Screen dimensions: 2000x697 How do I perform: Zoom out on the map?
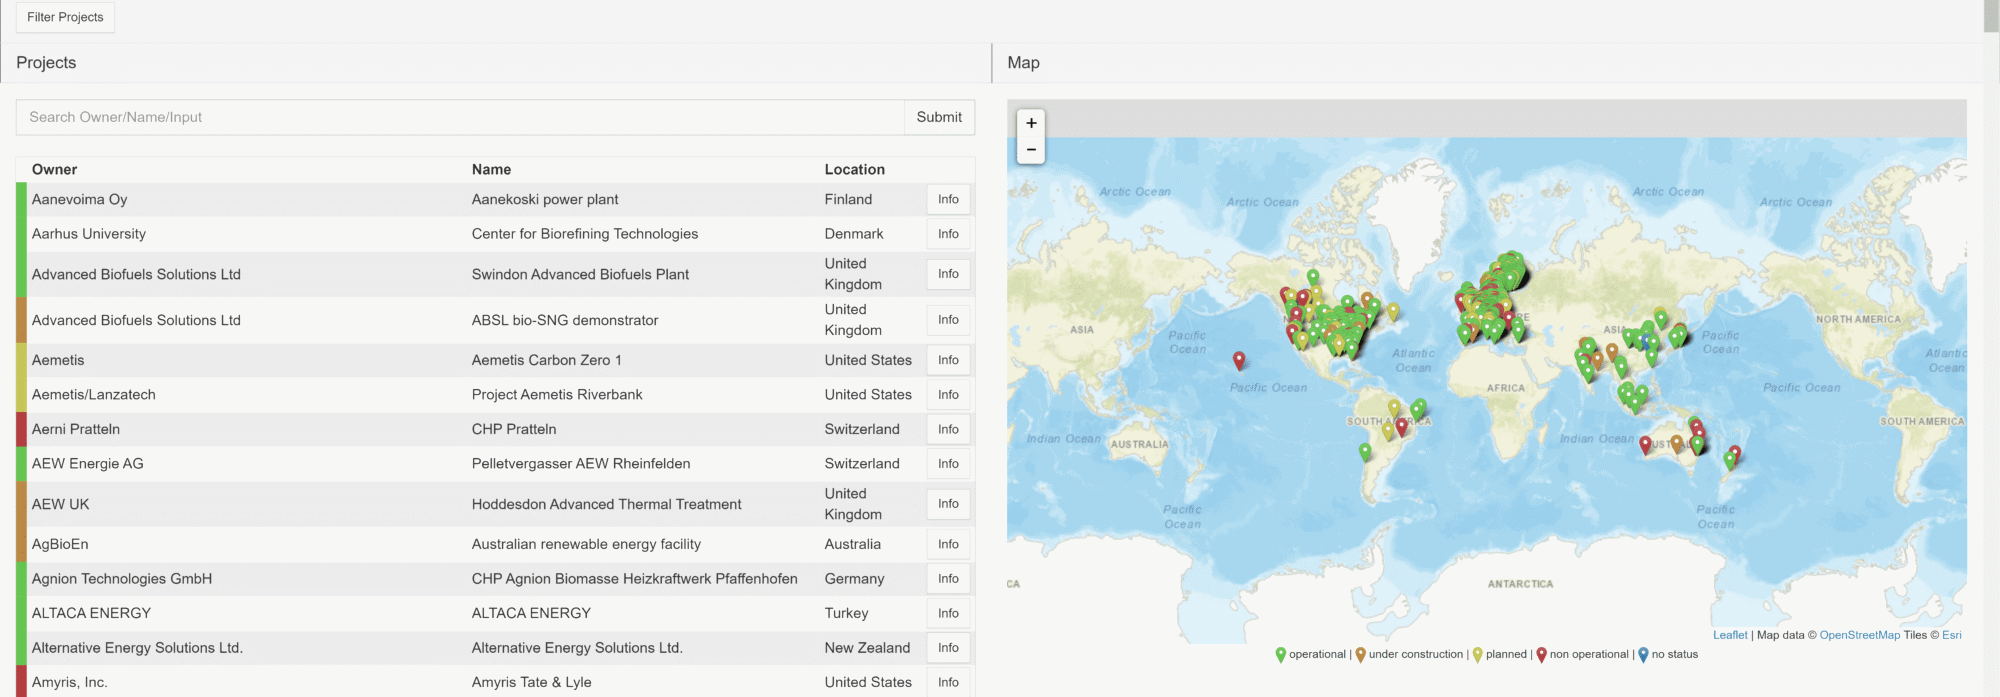[x=1031, y=150]
